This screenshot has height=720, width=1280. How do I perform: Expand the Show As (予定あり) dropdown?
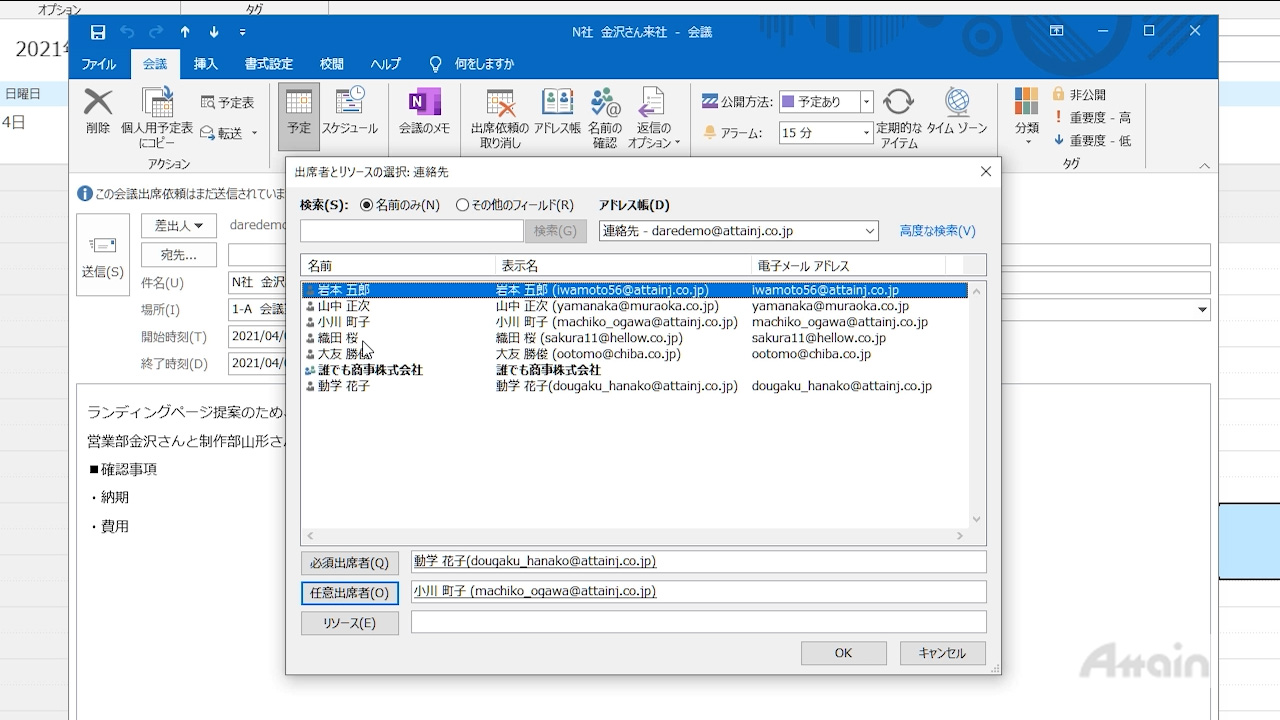coord(866,102)
